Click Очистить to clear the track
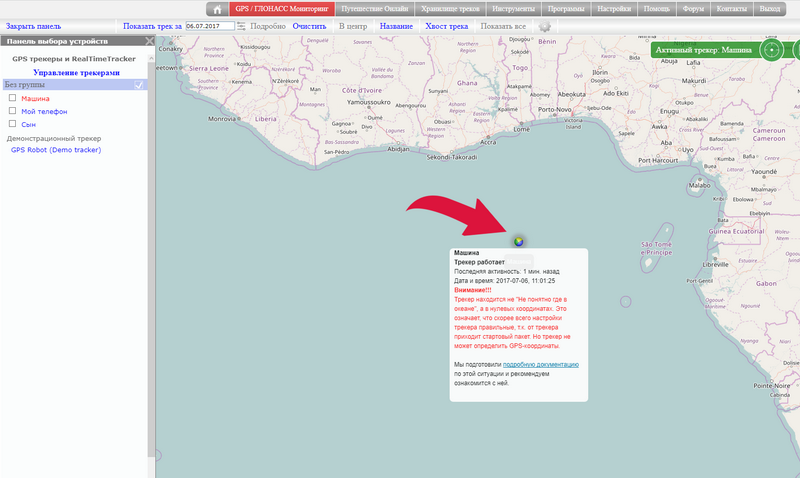The height and width of the screenshot is (478, 800). coord(309,26)
